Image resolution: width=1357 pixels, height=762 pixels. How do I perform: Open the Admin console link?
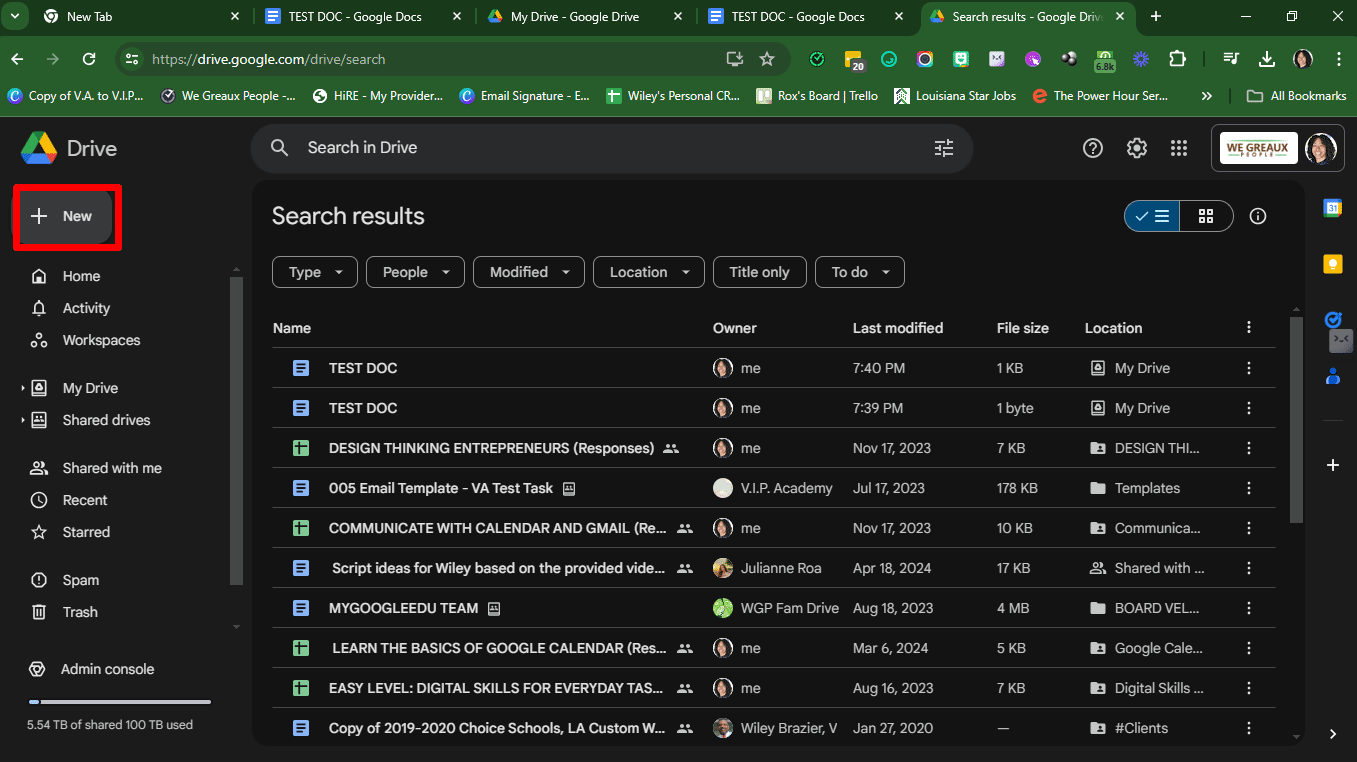[x=107, y=669]
